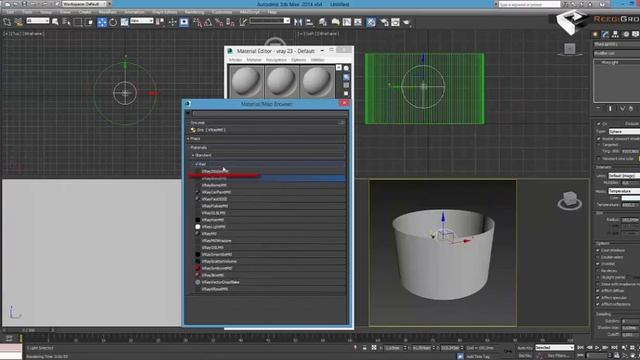
Task: Click the ViewCube in perspective viewport
Action: point(569,200)
